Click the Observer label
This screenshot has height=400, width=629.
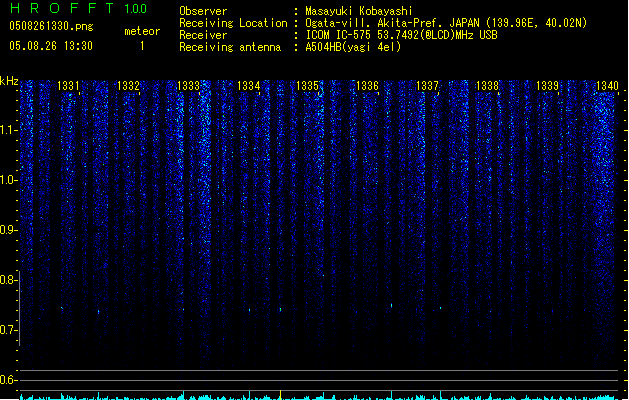tap(203, 11)
